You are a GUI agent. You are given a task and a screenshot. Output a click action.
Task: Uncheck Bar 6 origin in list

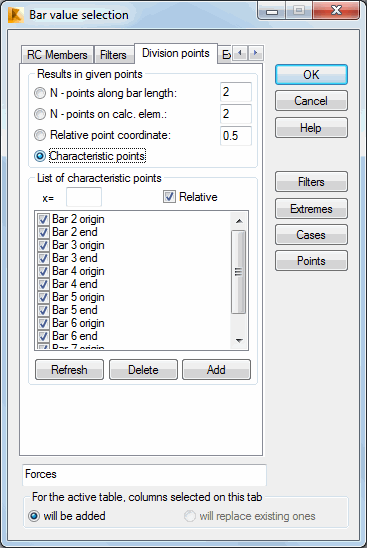pos(43,323)
